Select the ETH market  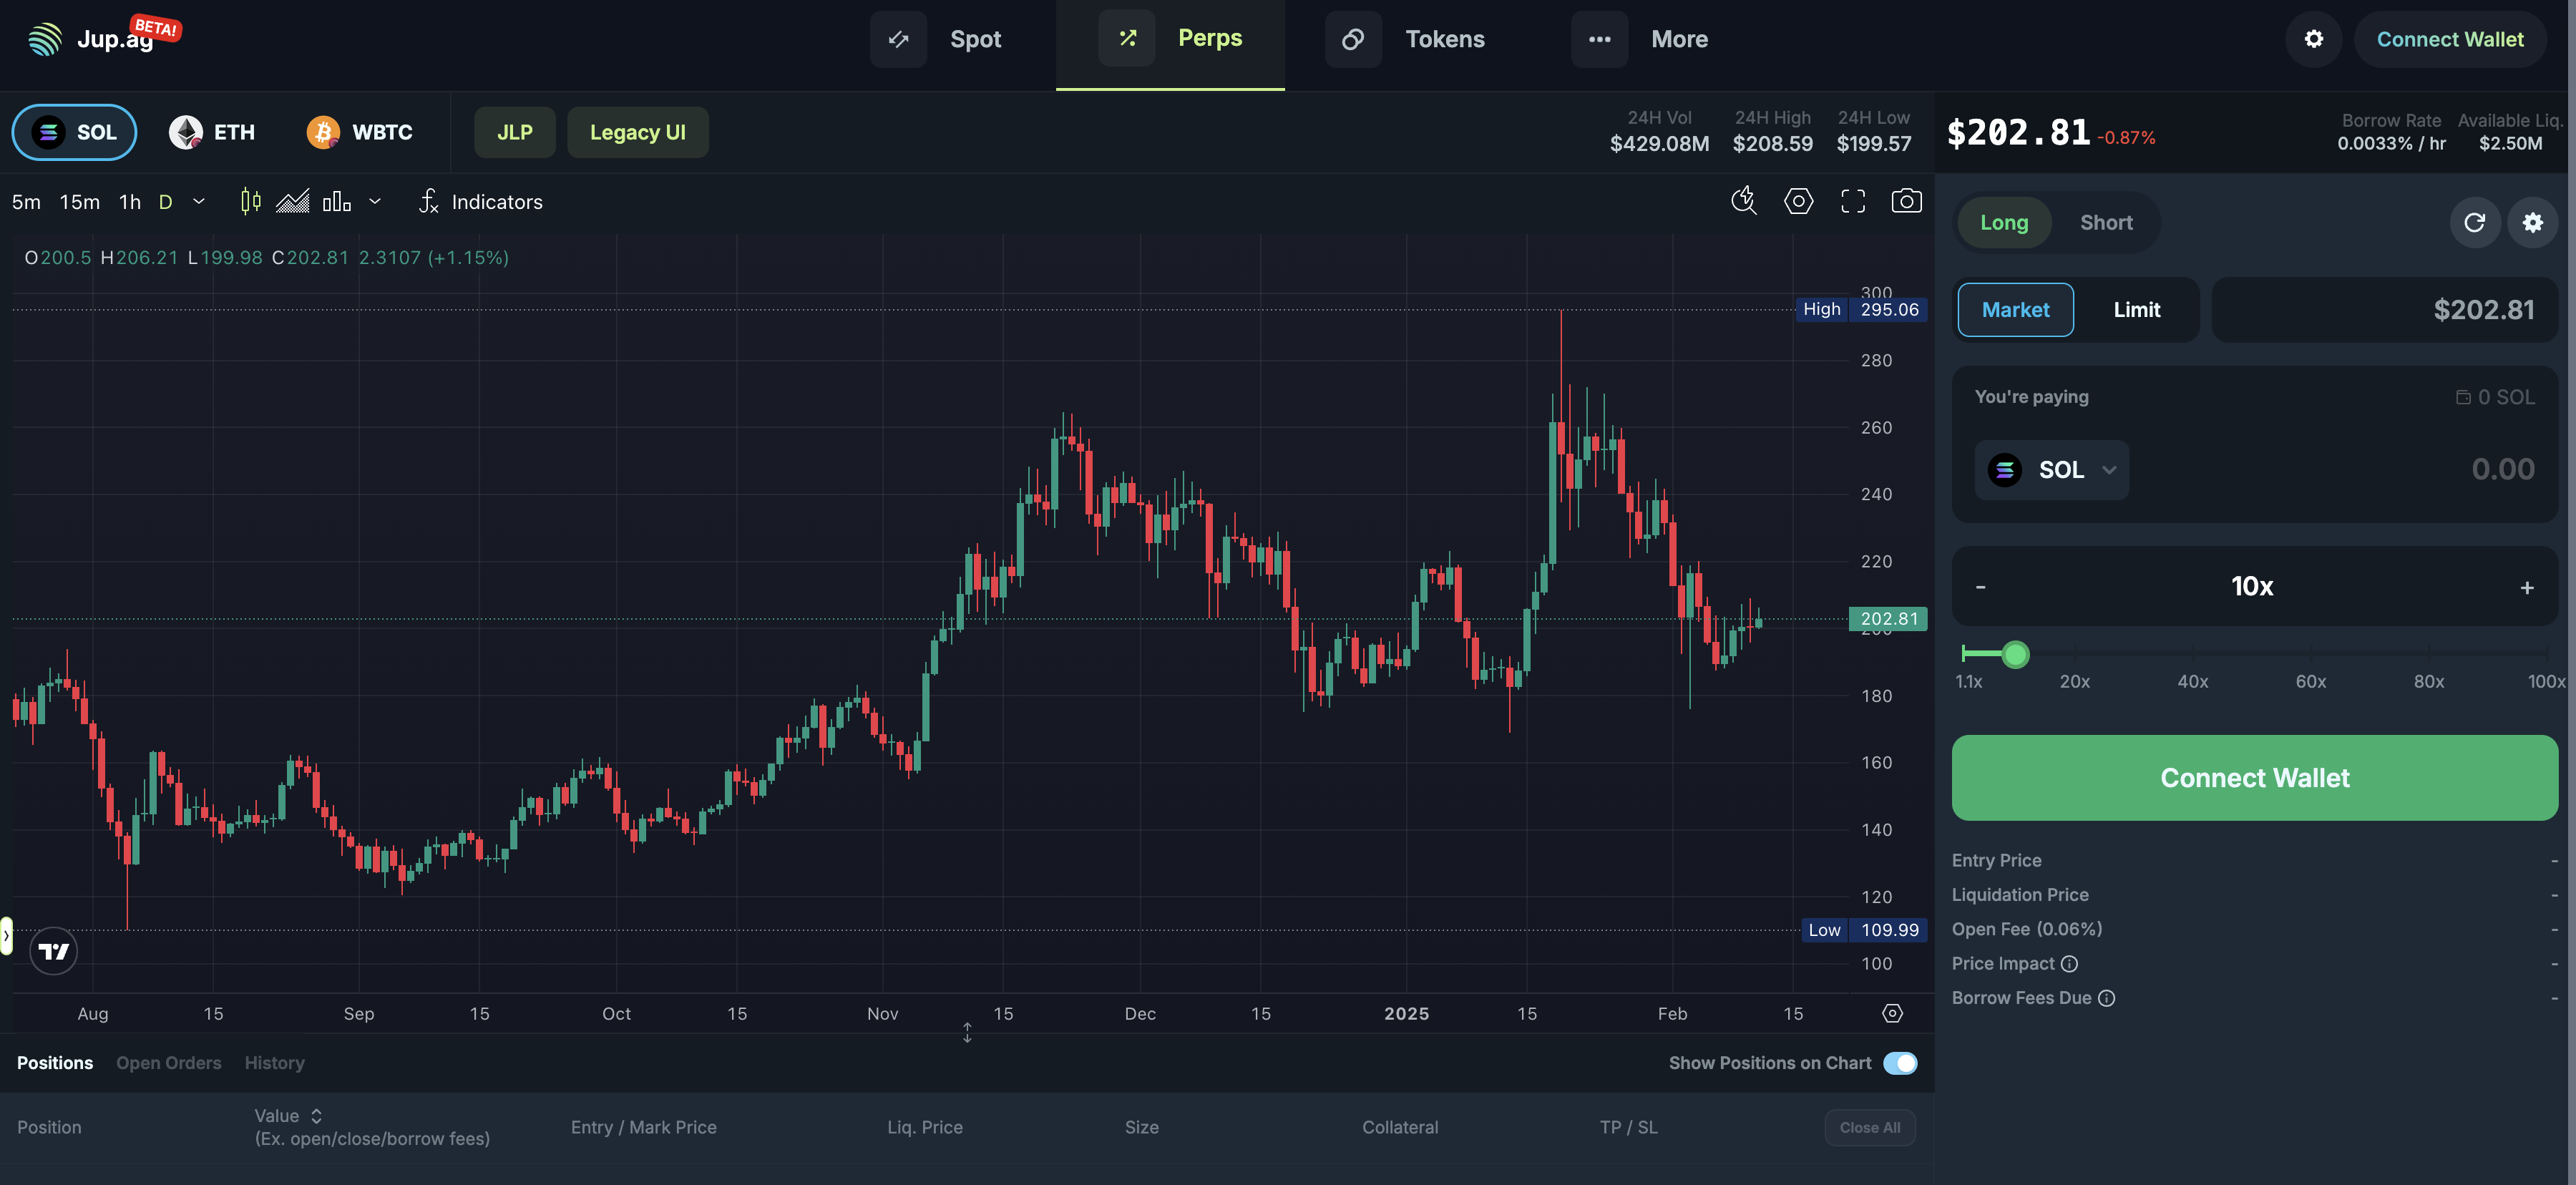coord(212,132)
